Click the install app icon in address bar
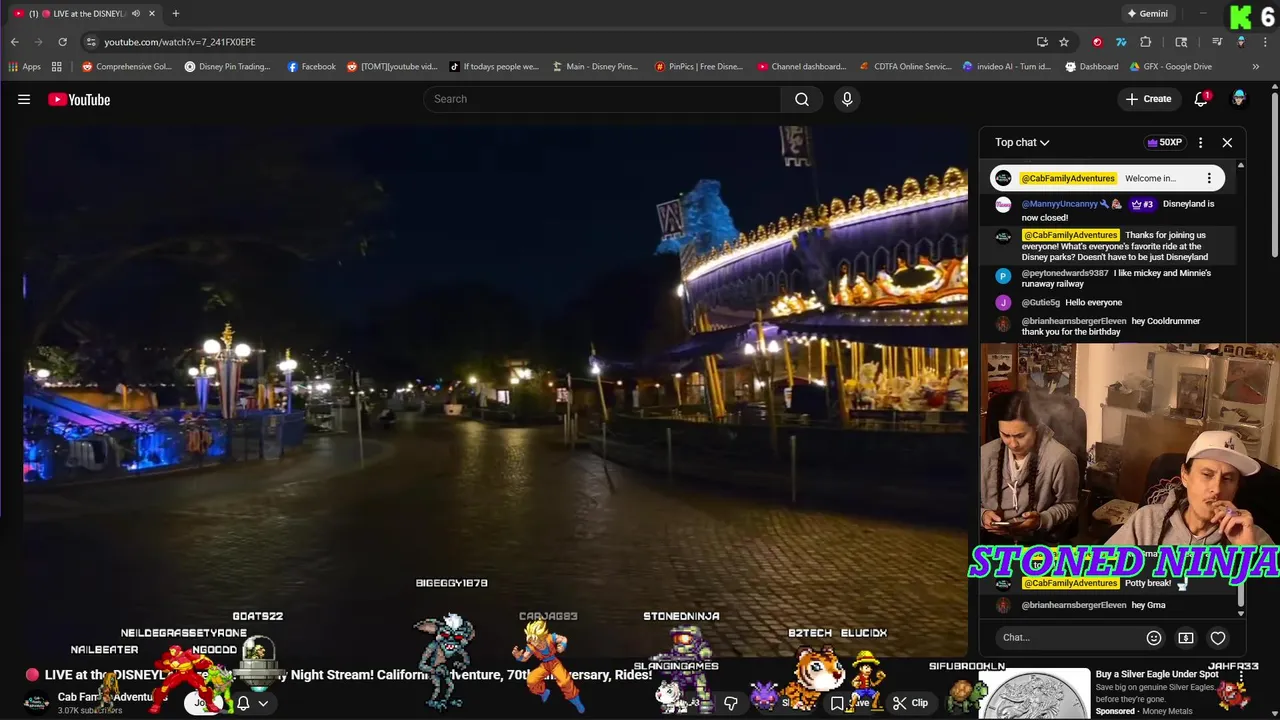Image resolution: width=1280 pixels, height=720 pixels. [1042, 42]
